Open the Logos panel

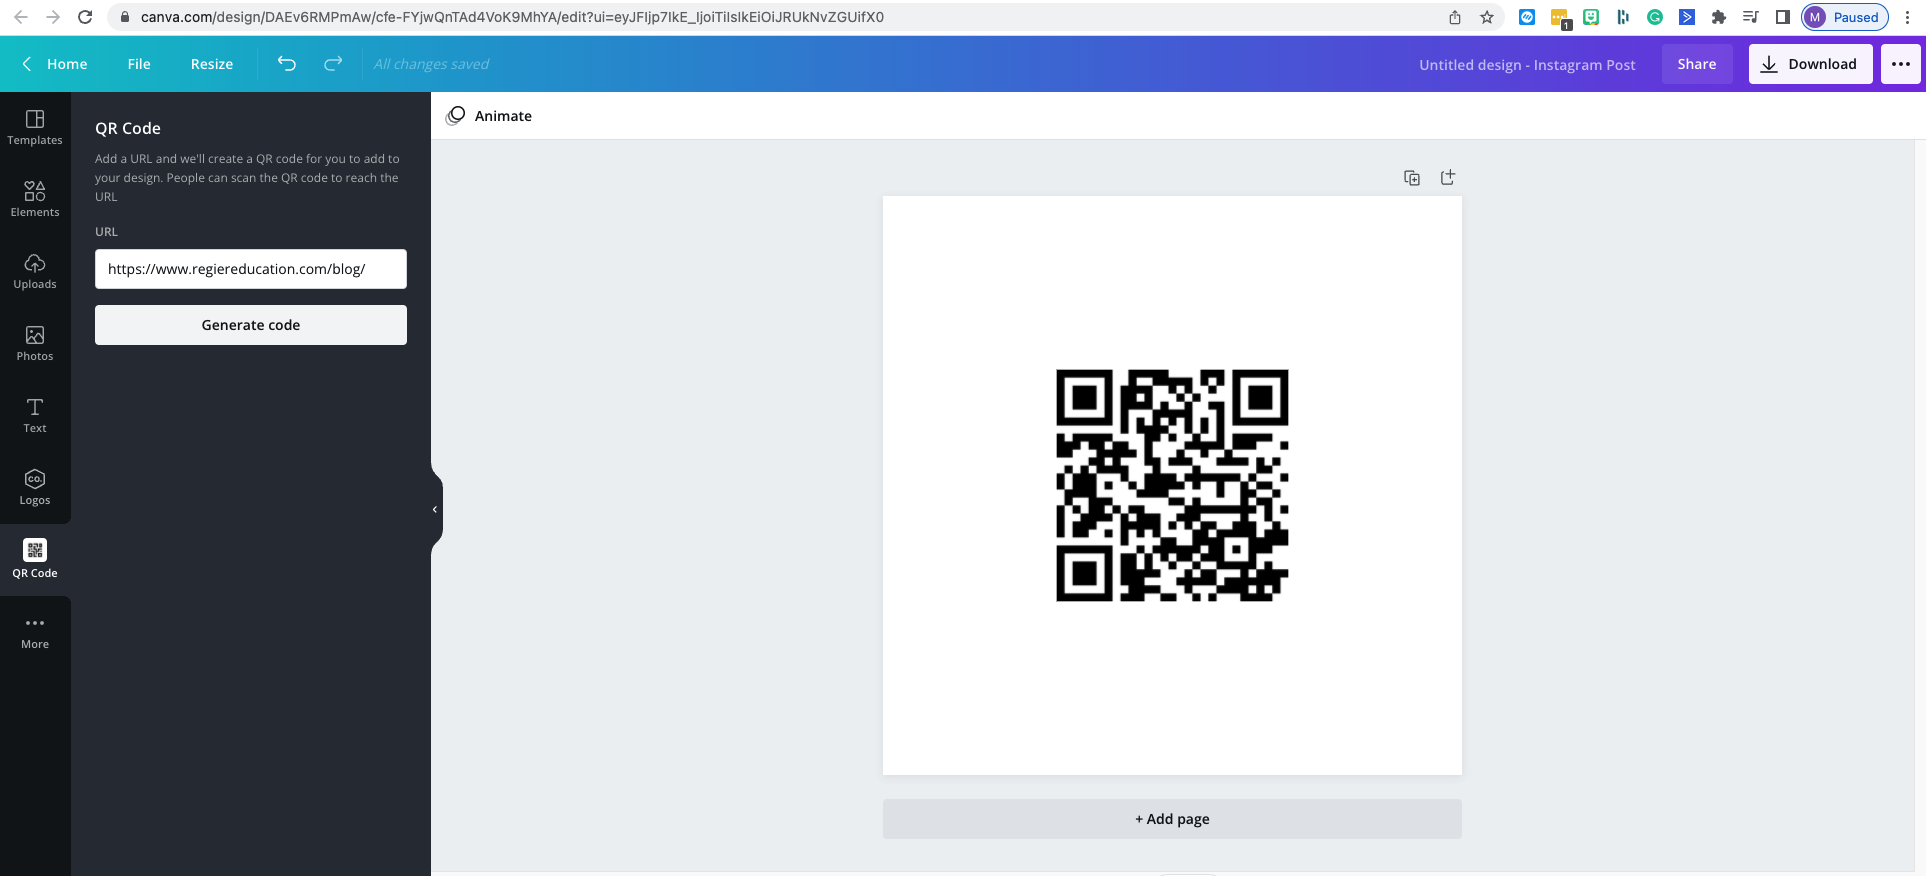point(35,487)
